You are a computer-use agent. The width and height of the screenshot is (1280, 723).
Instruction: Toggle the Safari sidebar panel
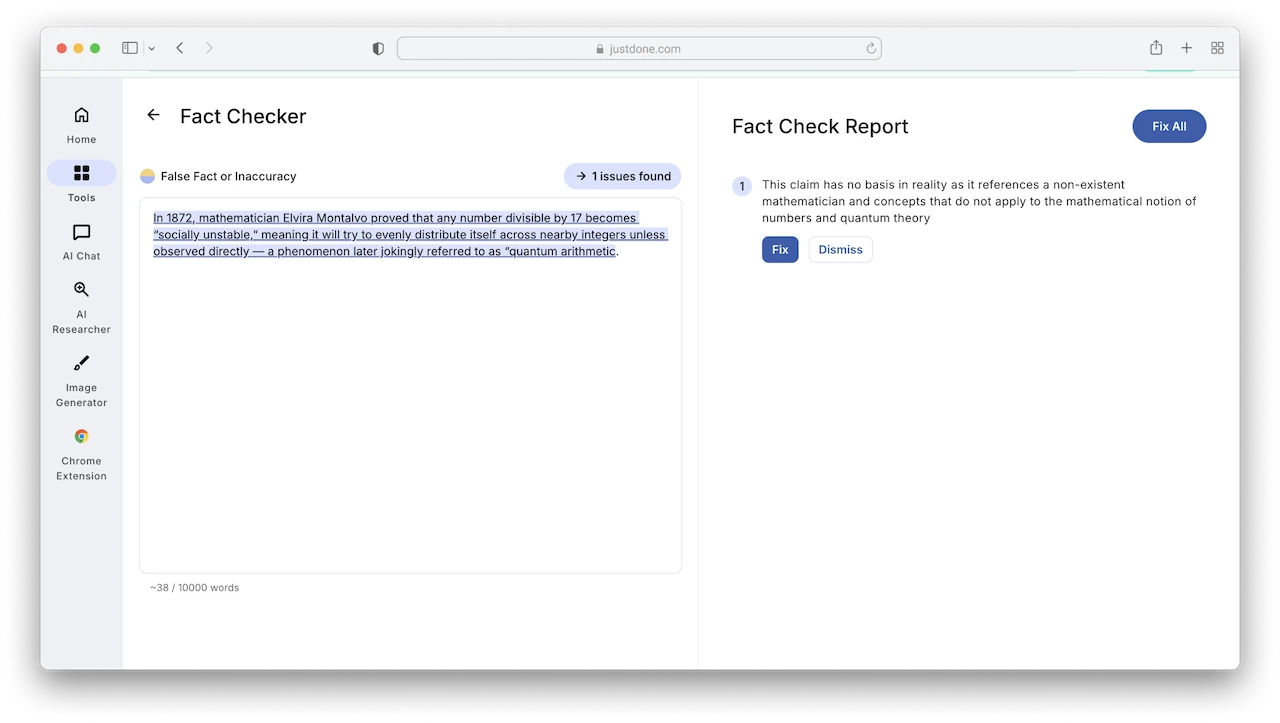coord(130,48)
